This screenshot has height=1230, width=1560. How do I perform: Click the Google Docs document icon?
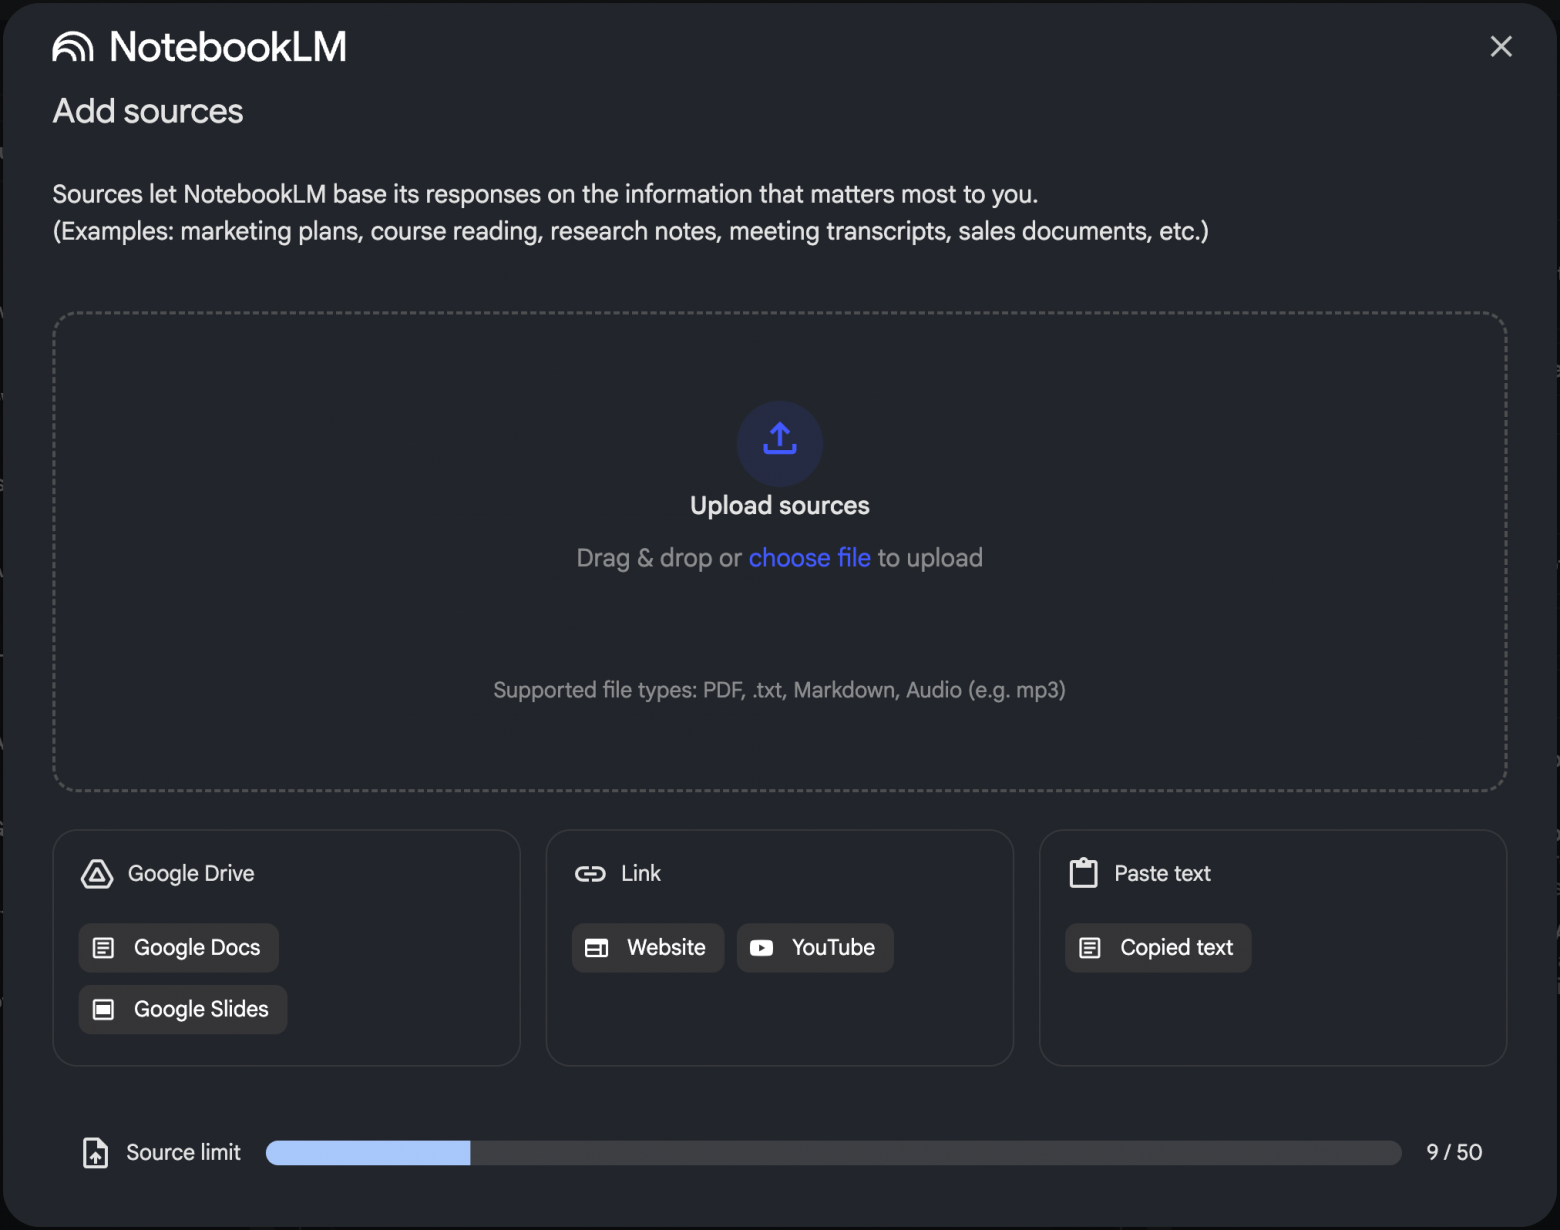[103, 948]
